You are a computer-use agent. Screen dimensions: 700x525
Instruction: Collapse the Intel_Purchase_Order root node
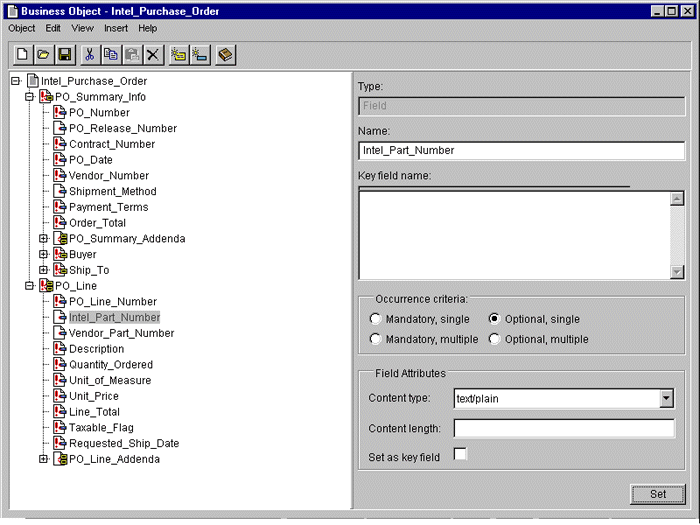[16, 81]
